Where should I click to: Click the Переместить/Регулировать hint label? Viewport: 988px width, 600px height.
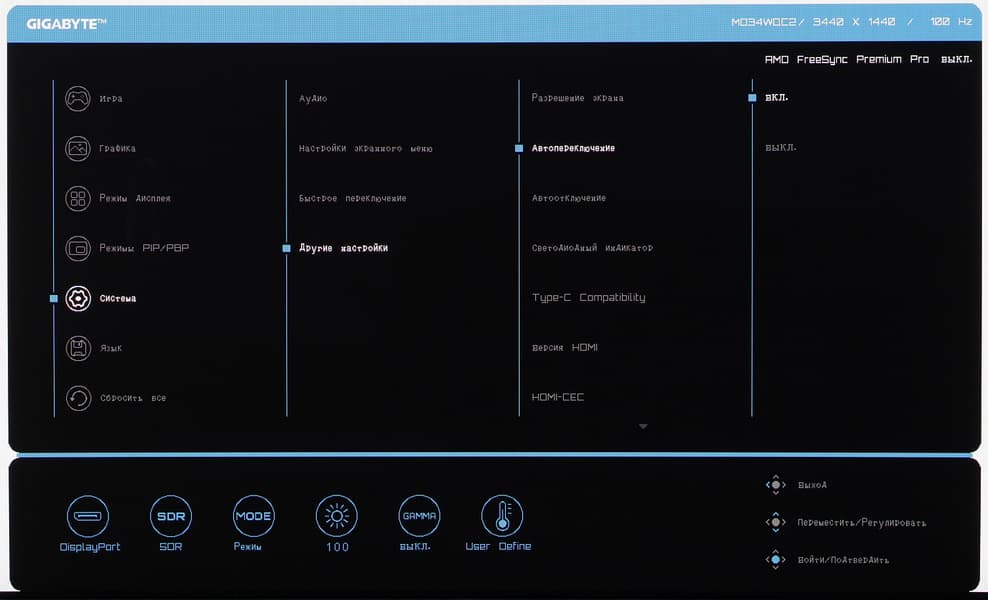click(x=862, y=523)
